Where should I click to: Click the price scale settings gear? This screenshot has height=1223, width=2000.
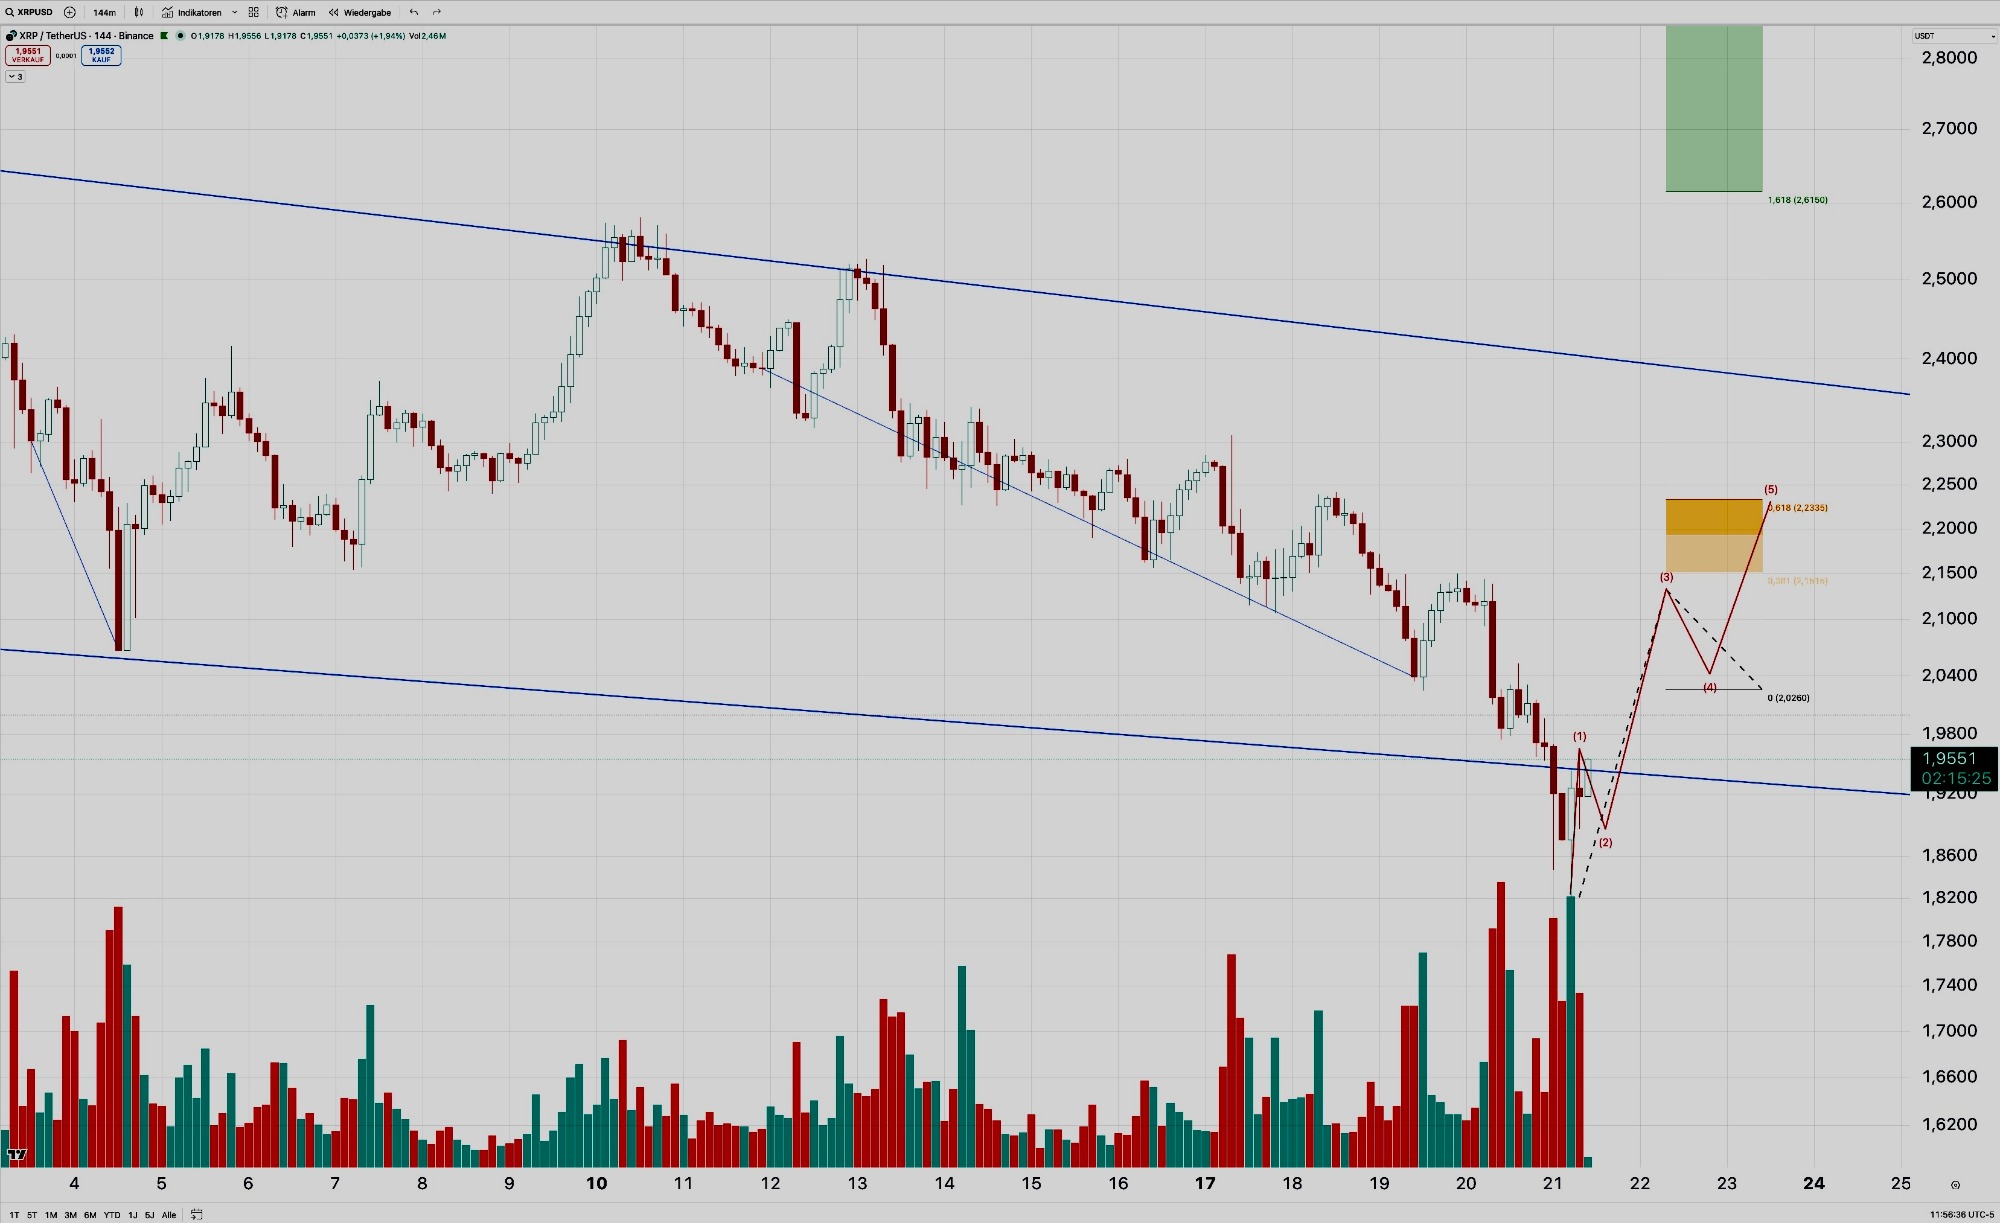point(1955,1185)
